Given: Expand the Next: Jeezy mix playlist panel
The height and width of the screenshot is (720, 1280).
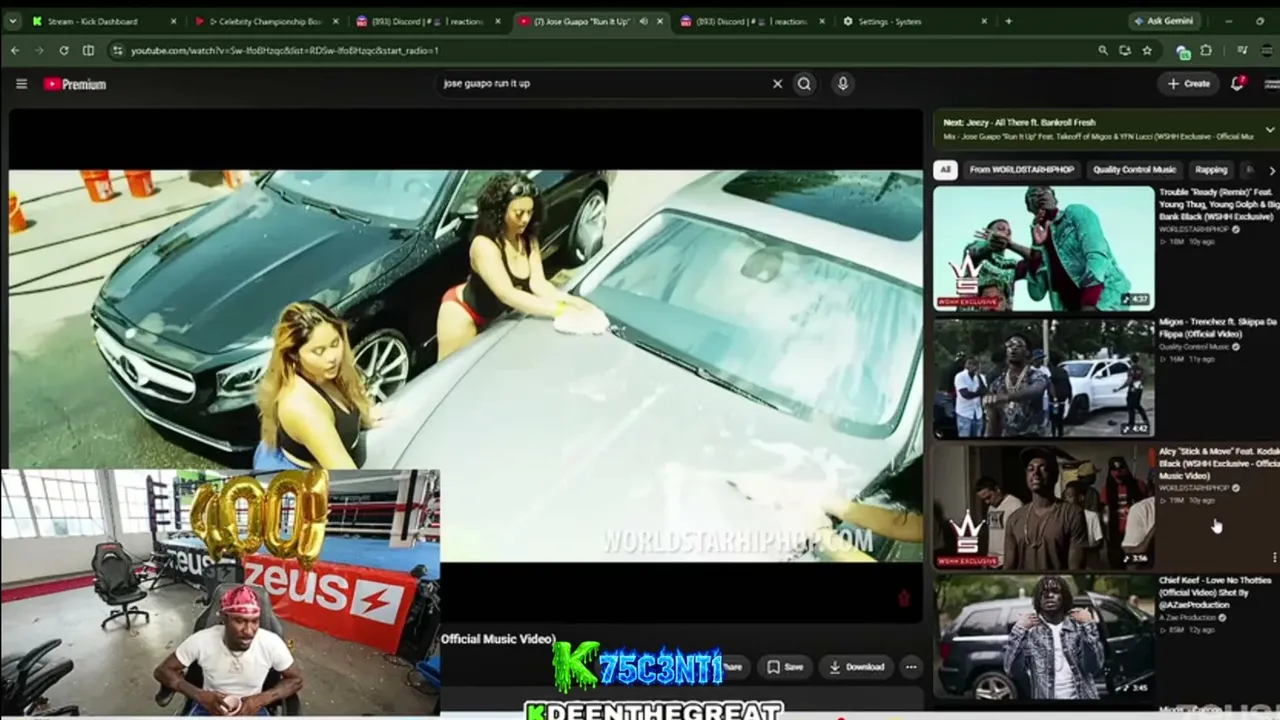Looking at the screenshot, I should 1270,130.
